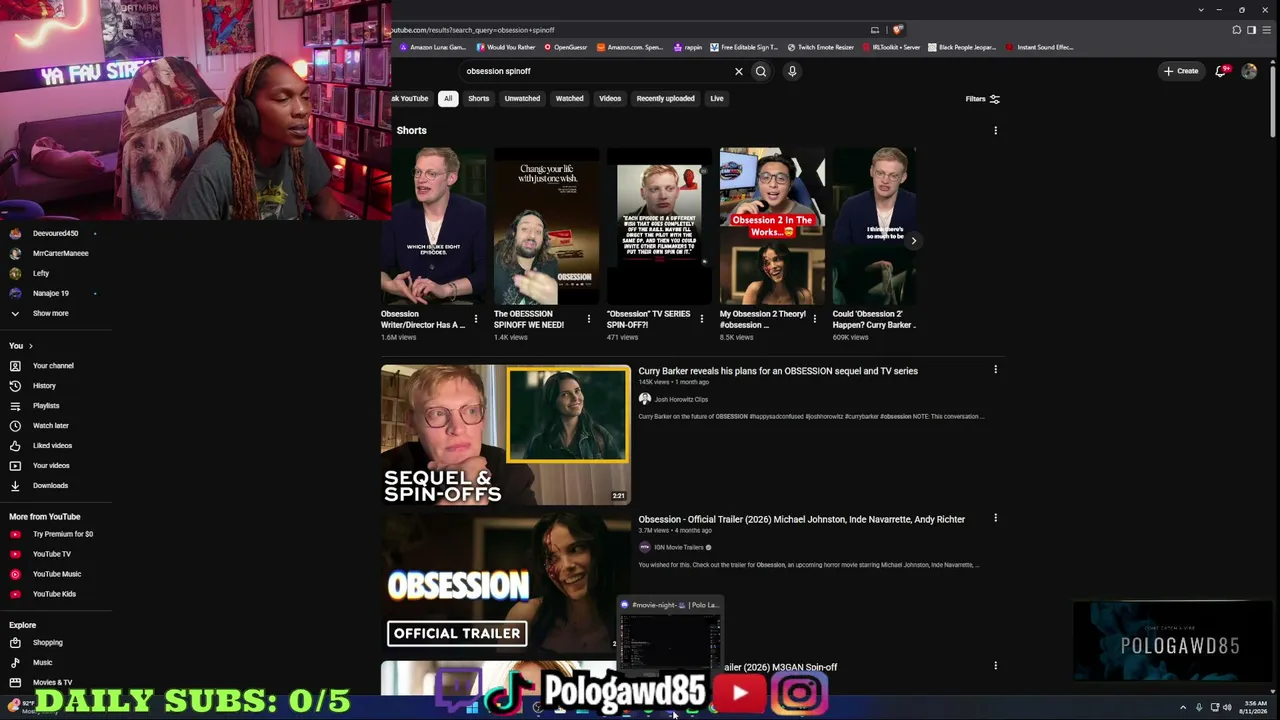The image size is (1280, 720).
Task: Open the Would You Rather bookmark
Action: point(506,47)
